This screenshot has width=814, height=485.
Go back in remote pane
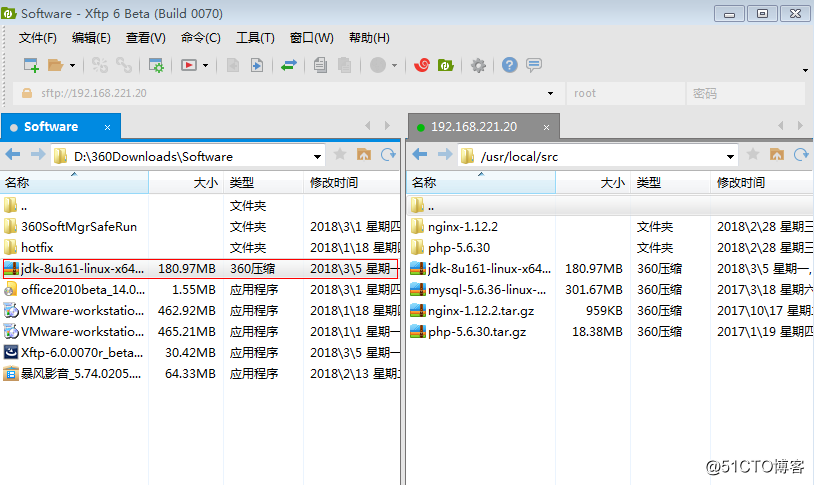tap(419, 154)
